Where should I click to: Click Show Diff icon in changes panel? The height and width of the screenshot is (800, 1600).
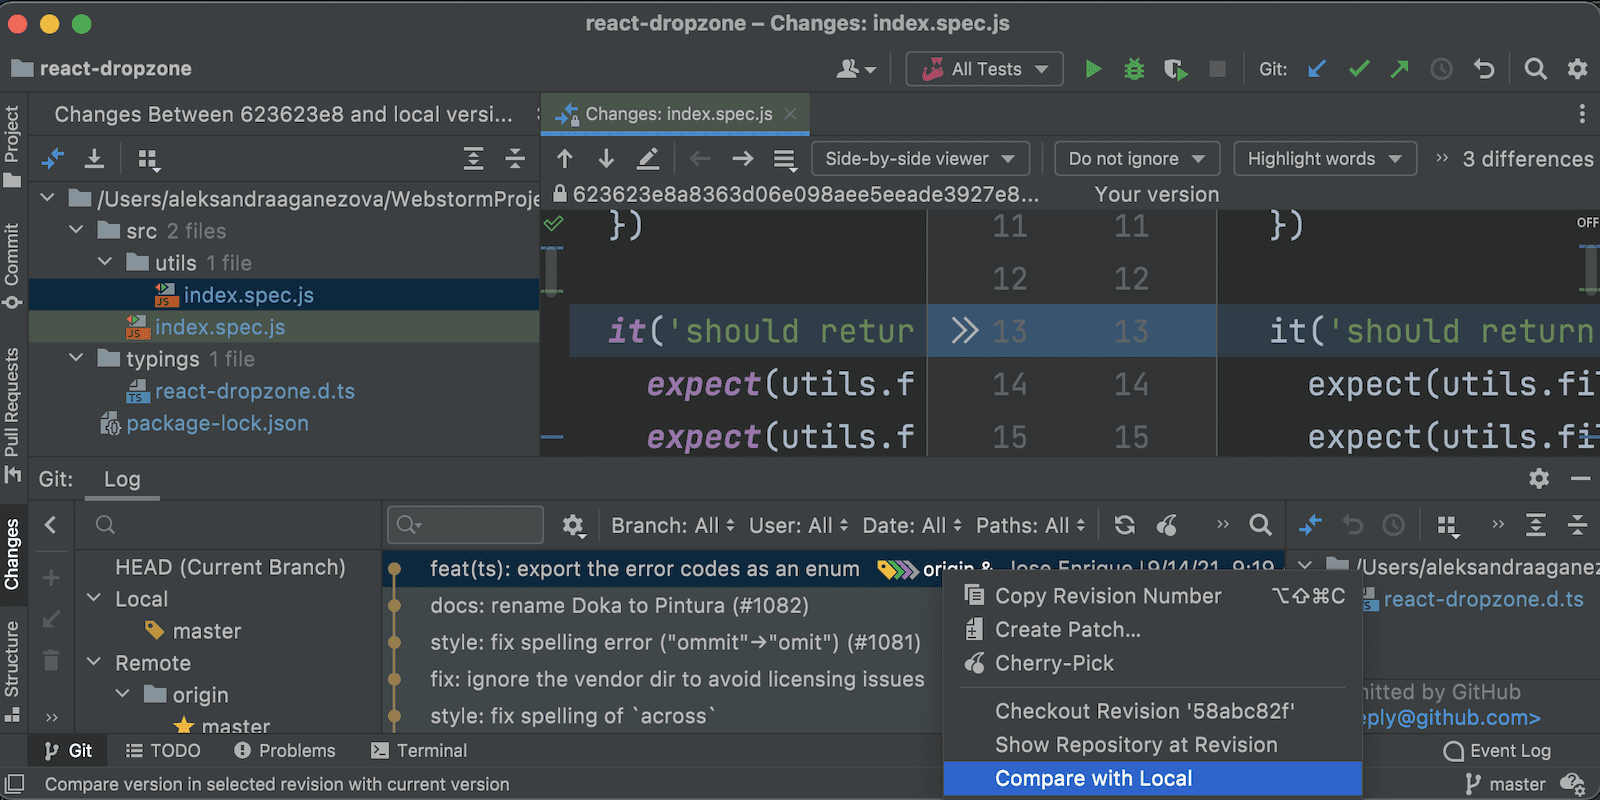53,159
